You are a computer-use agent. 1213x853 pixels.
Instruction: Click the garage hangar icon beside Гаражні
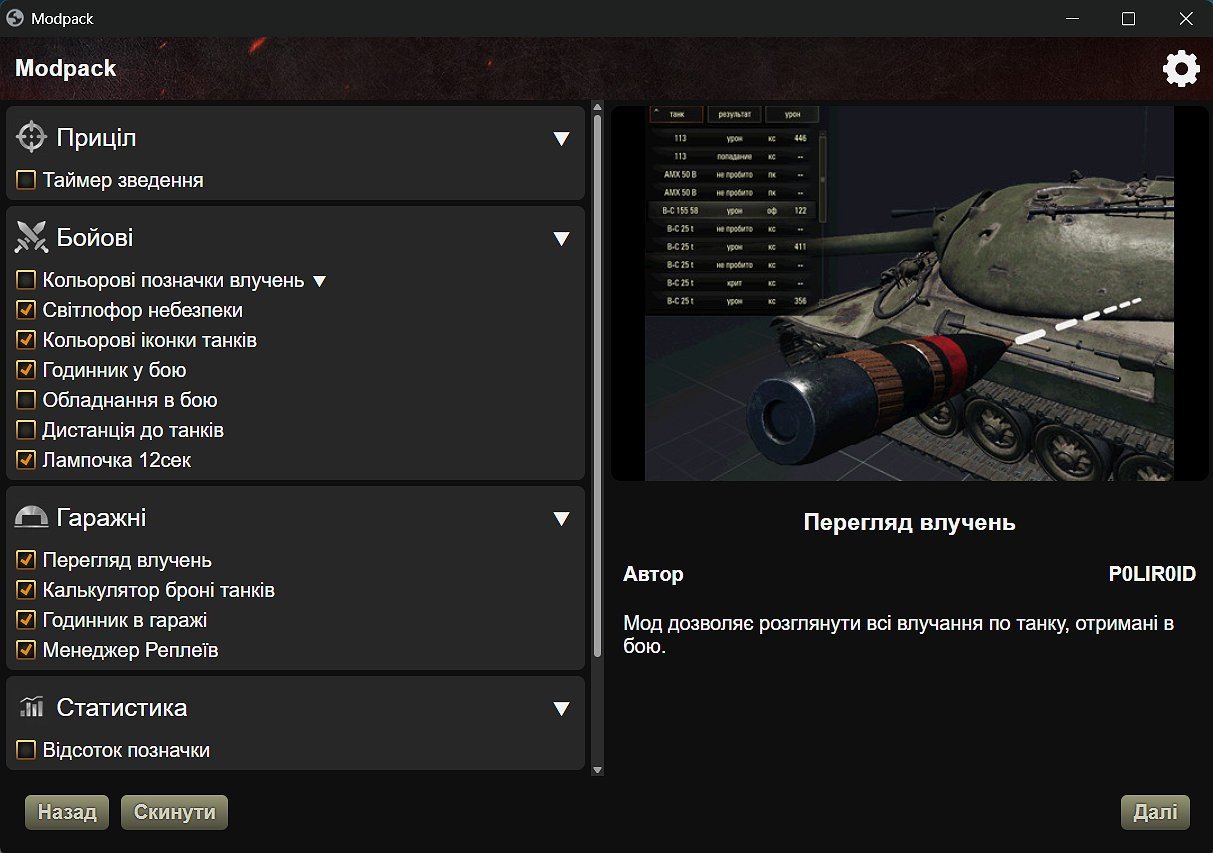click(32, 518)
